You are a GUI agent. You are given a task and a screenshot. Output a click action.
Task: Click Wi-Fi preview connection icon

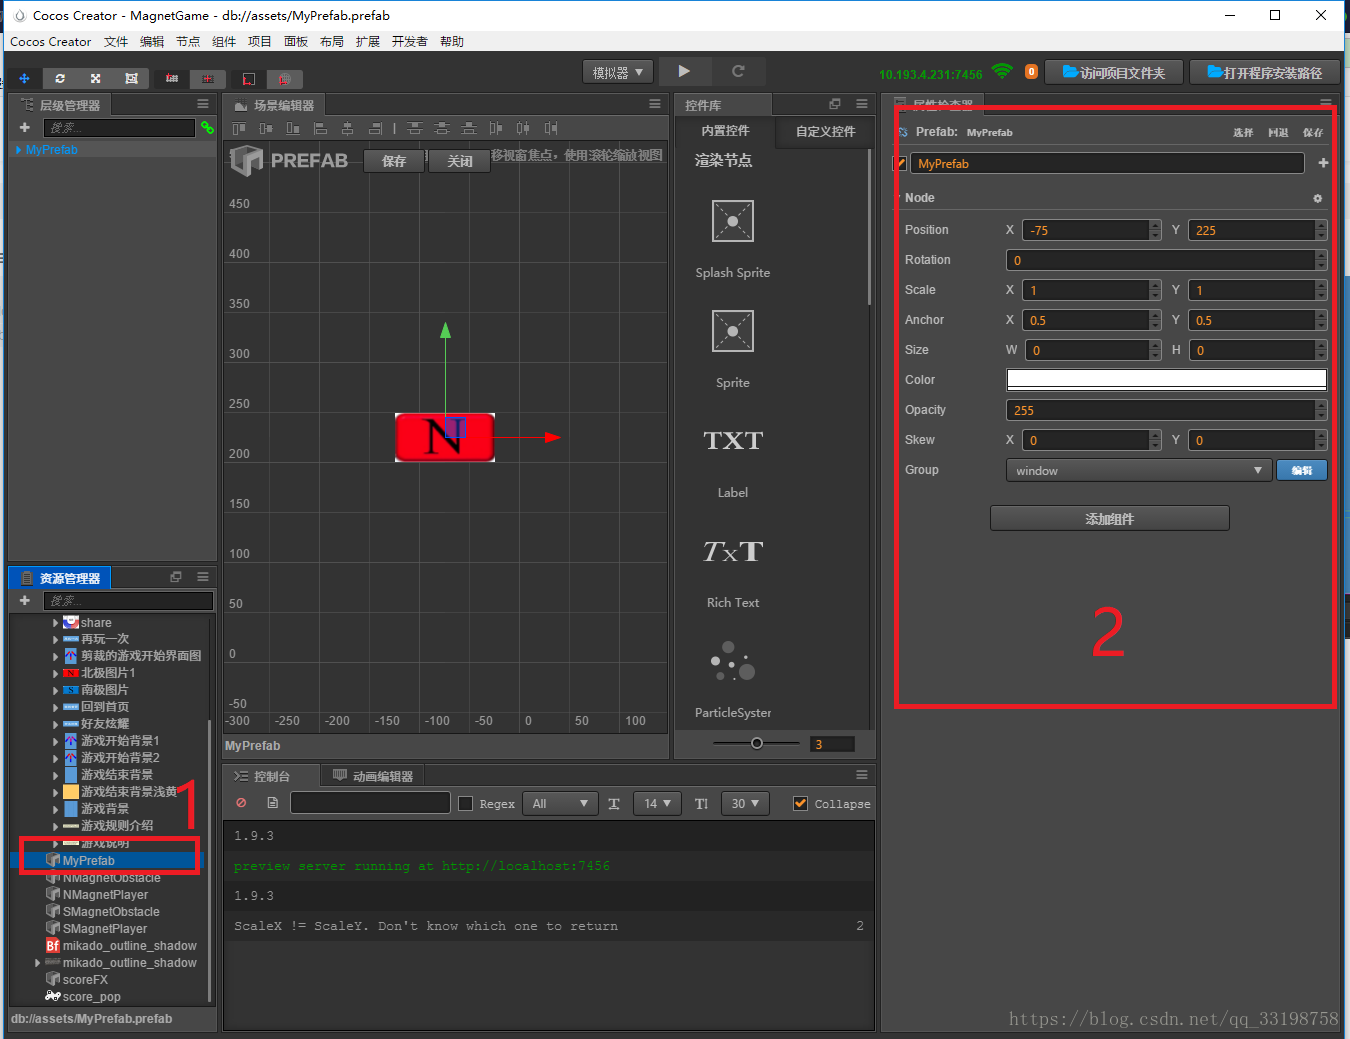pos(1002,71)
